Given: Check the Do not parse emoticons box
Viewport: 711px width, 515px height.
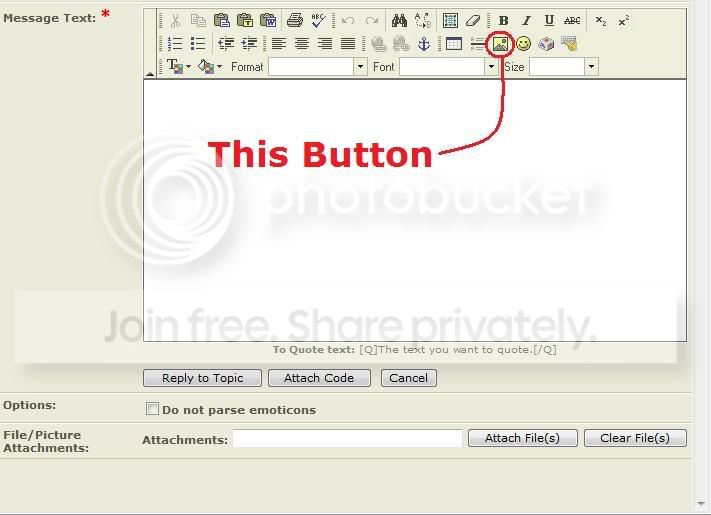Looking at the screenshot, I should (x=152, y=408).
